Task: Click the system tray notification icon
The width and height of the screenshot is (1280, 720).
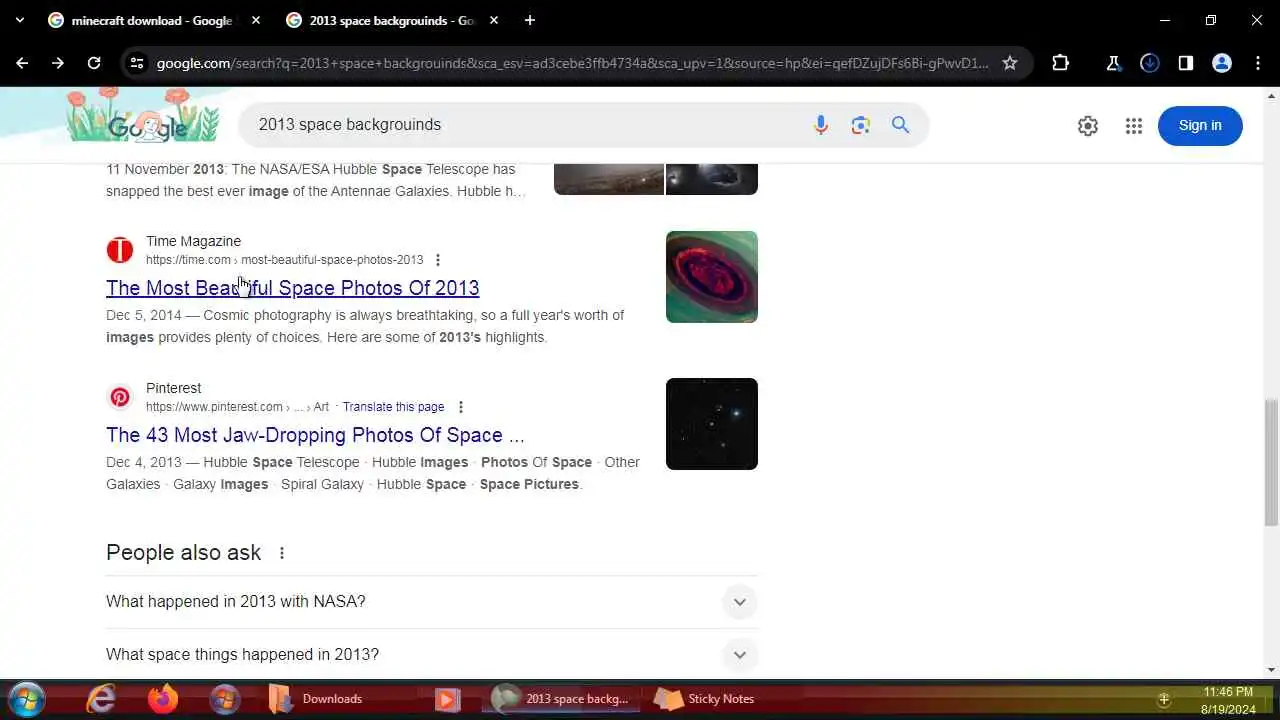Action: 1164,700
